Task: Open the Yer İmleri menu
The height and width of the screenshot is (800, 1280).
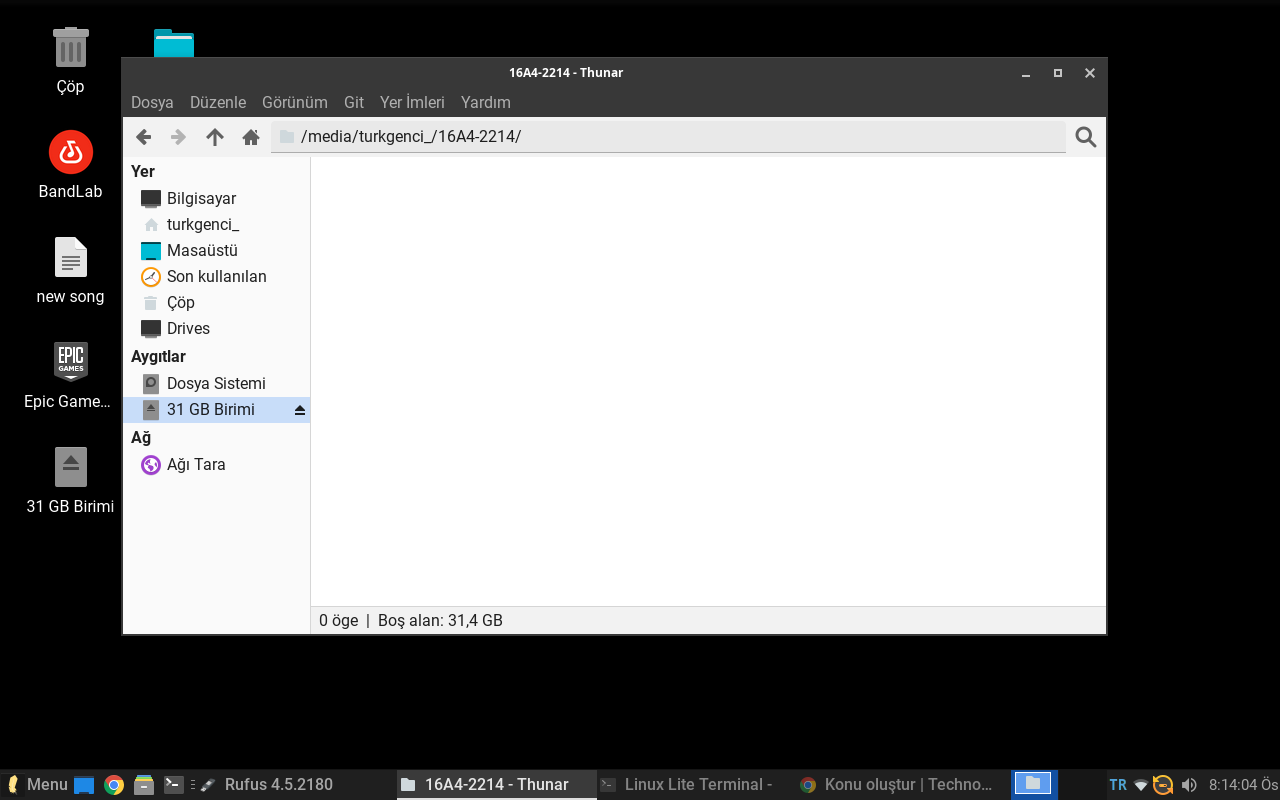Action: (x=412, y=102)
